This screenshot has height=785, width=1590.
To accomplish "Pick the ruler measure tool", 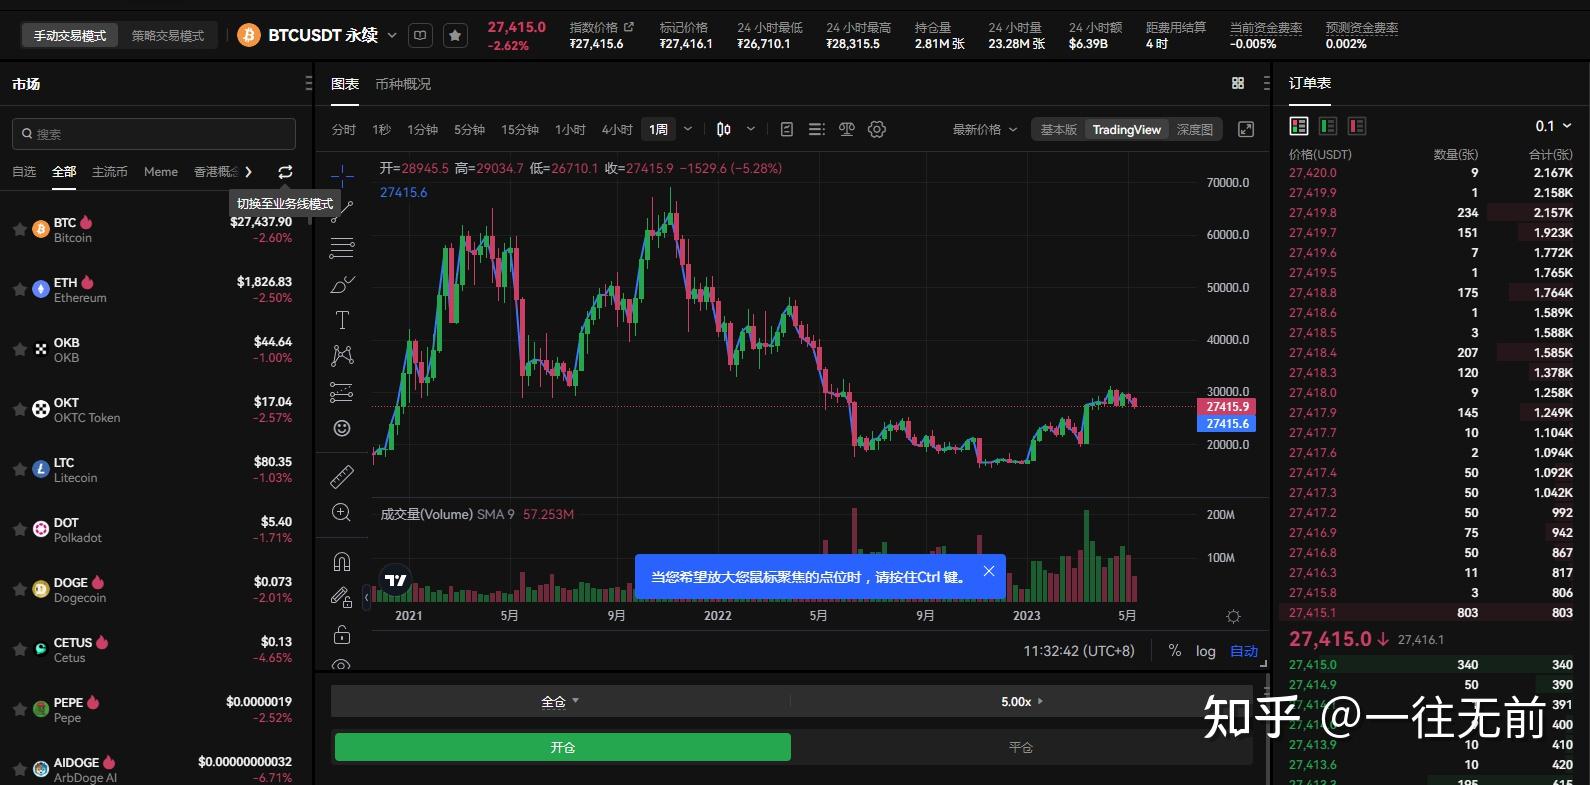I will pos(342,476).
